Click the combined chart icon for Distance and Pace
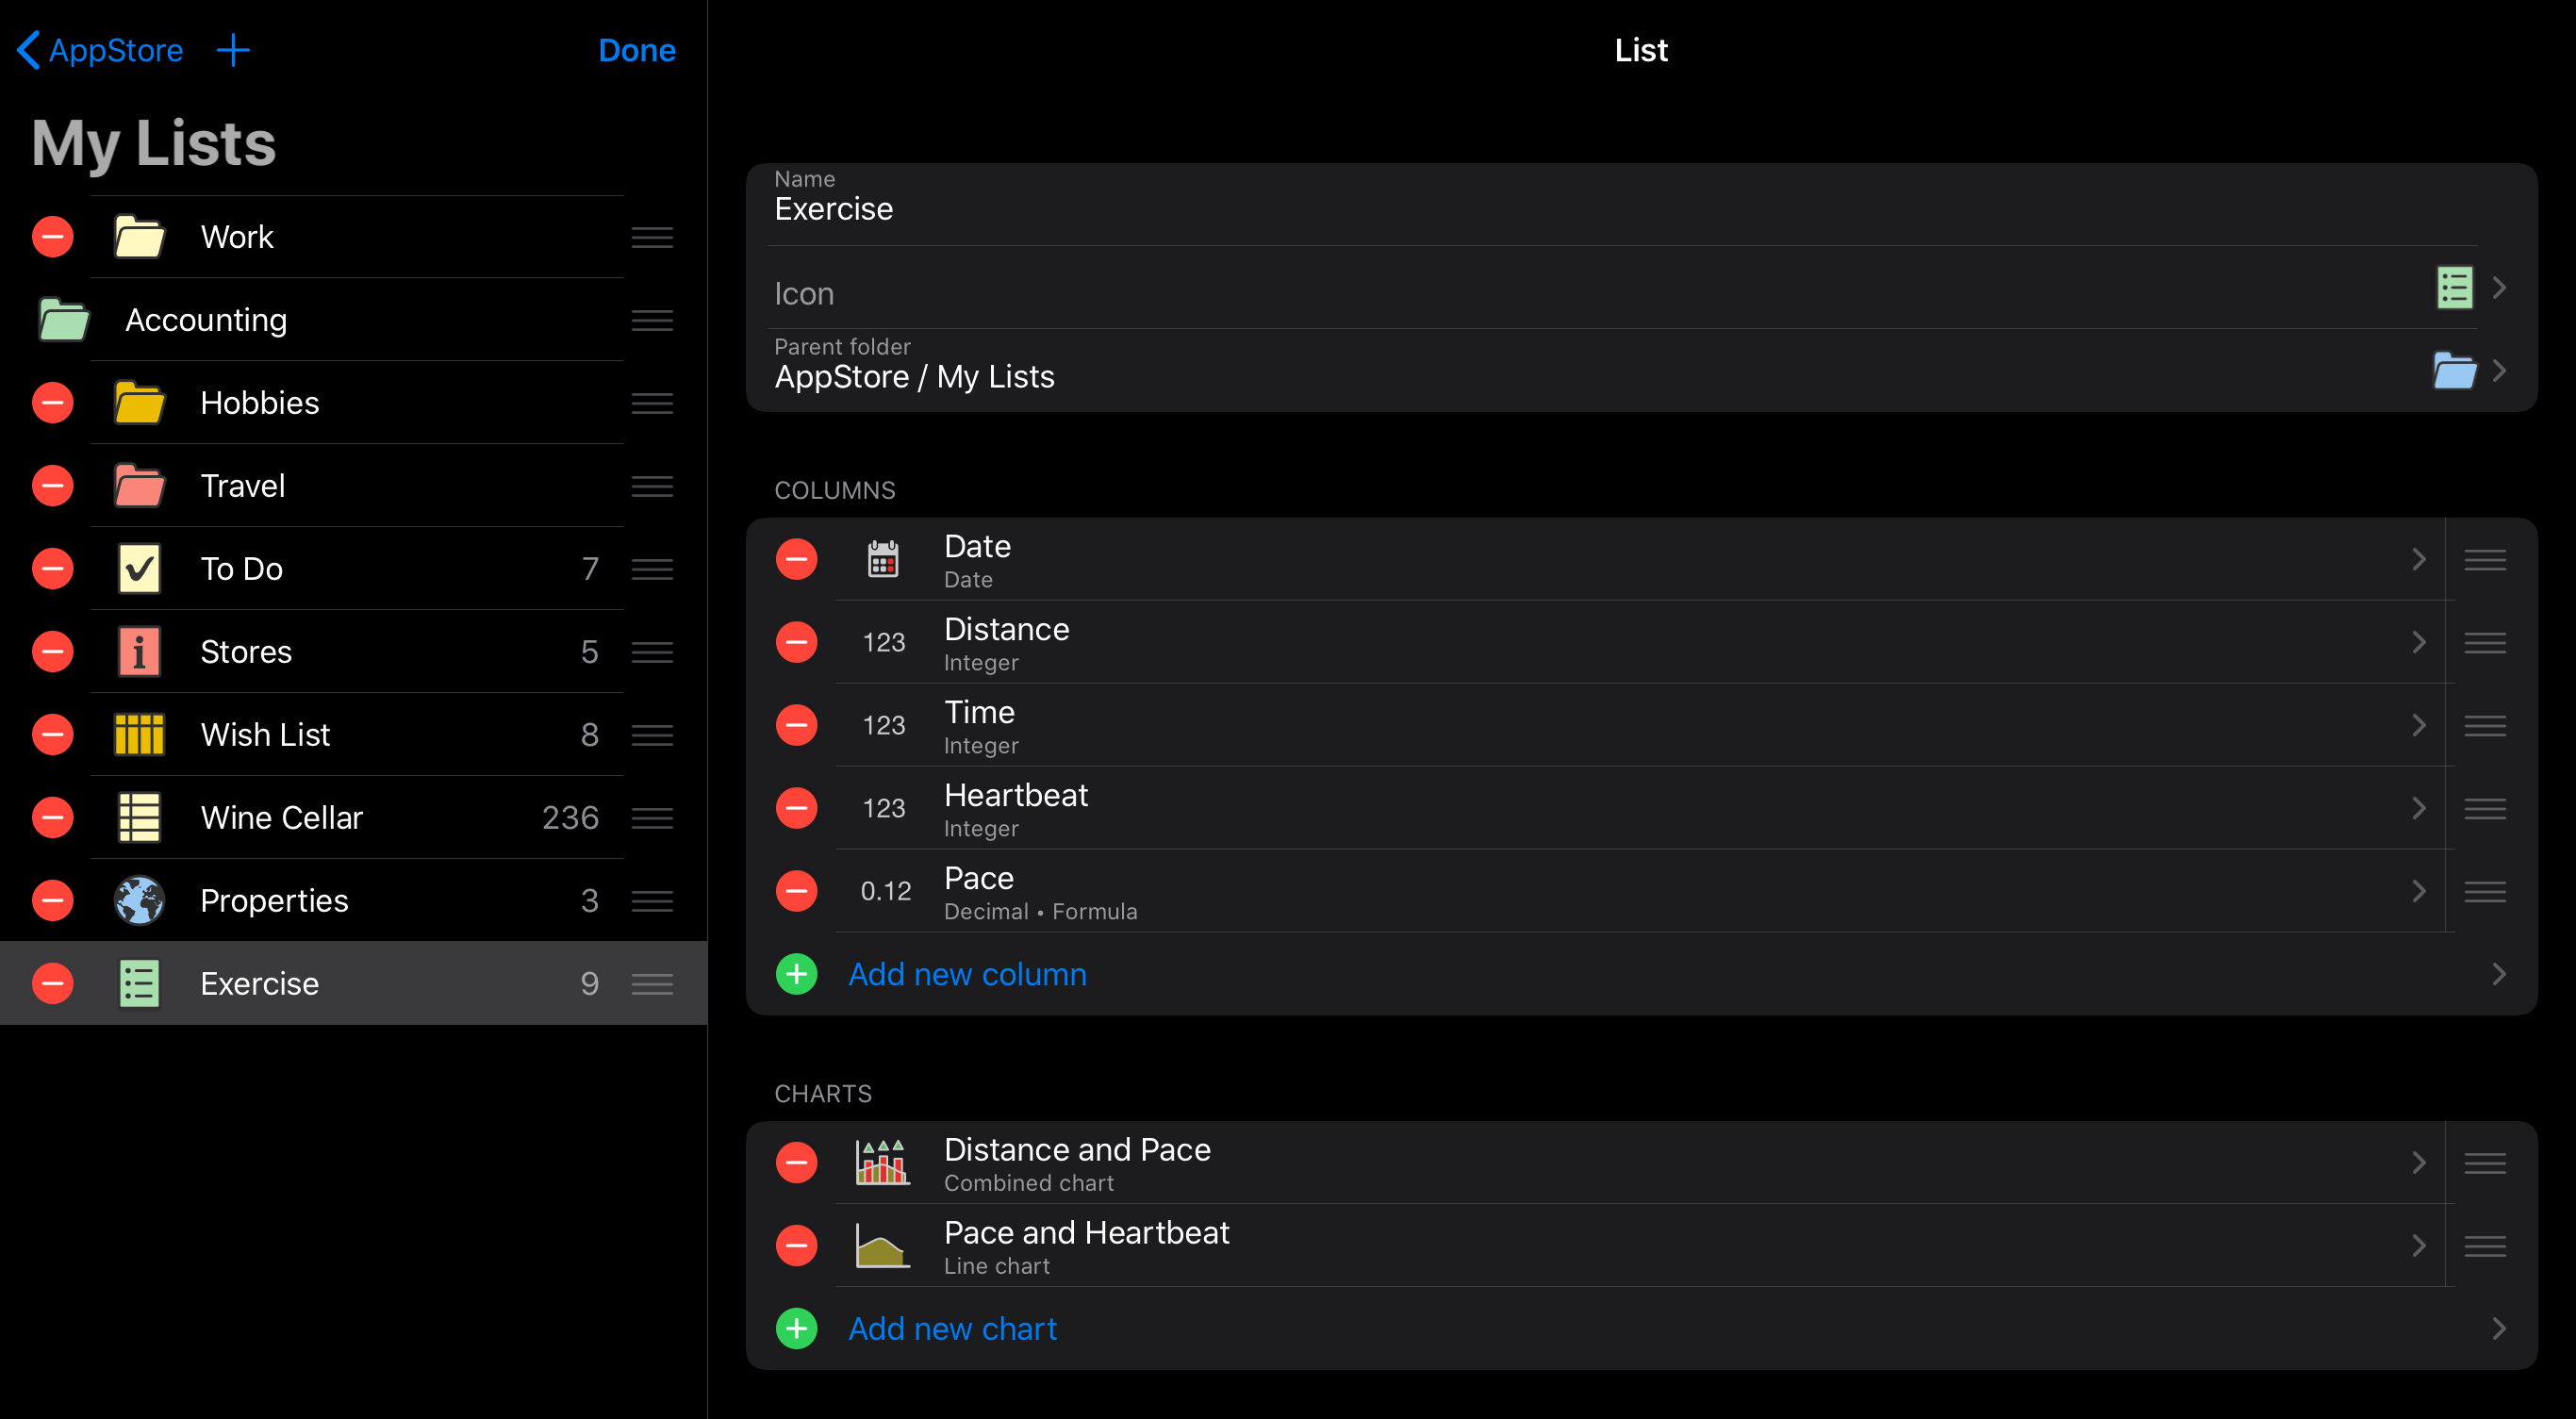The image size is (2576, 1419). pos(882,1163)
